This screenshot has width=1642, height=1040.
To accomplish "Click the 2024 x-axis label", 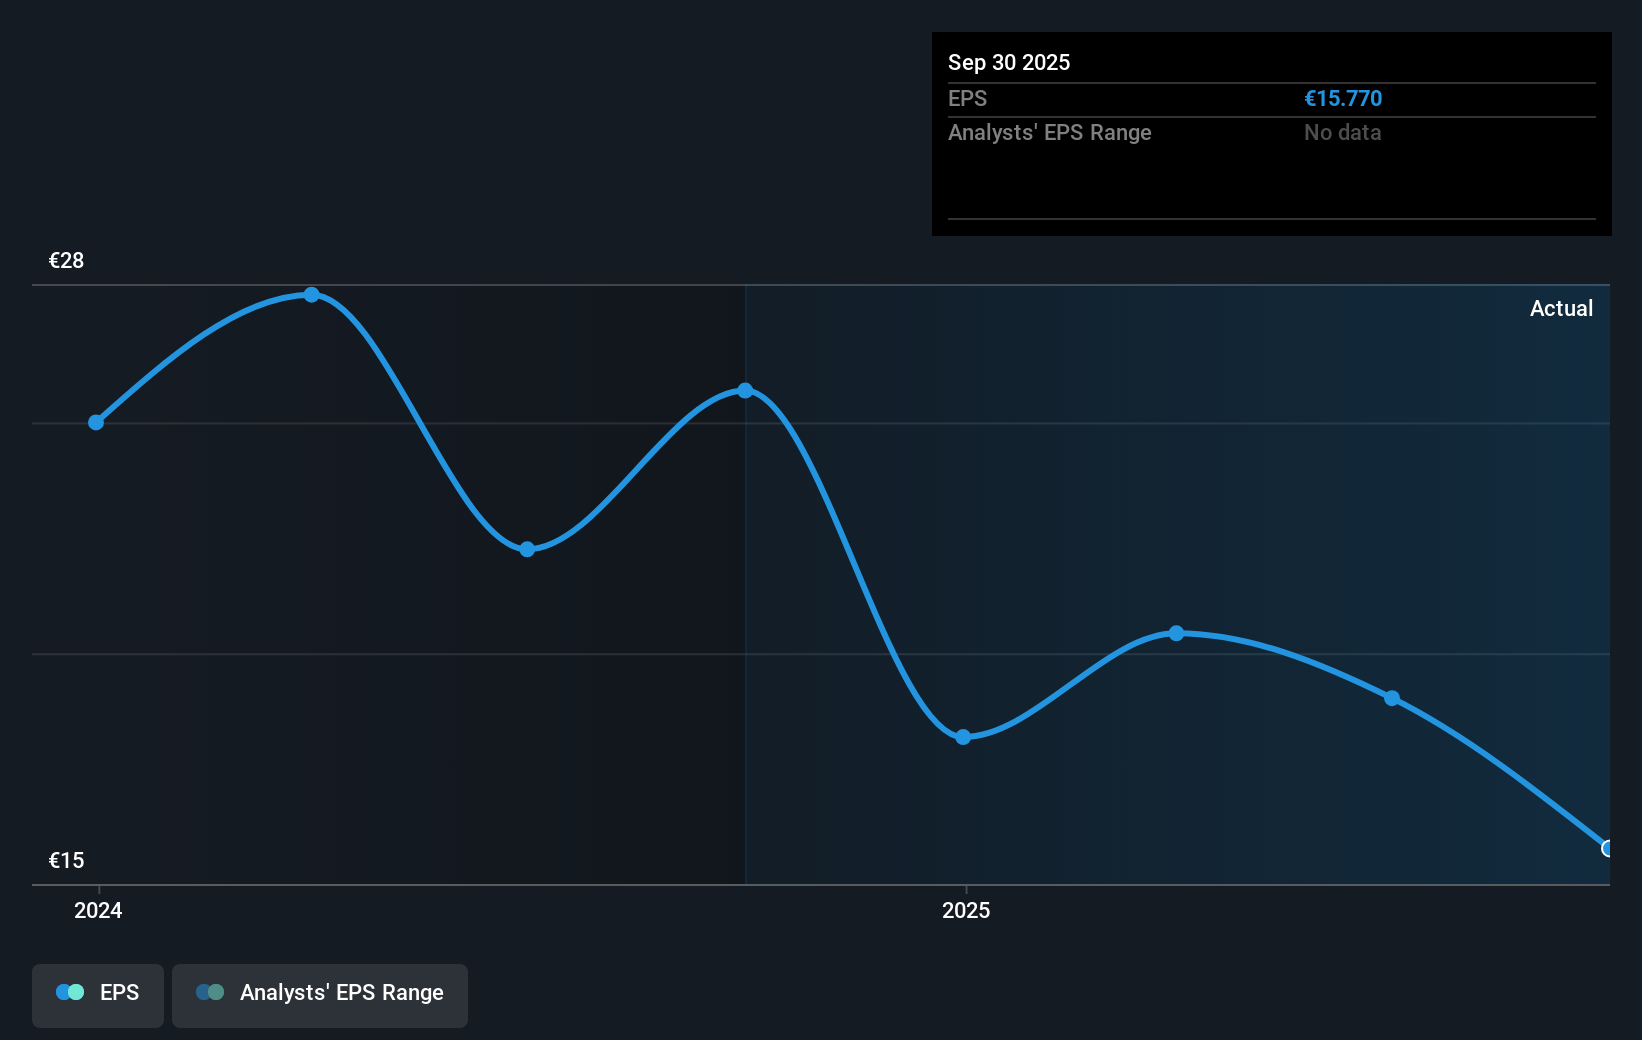I will 98,910.
